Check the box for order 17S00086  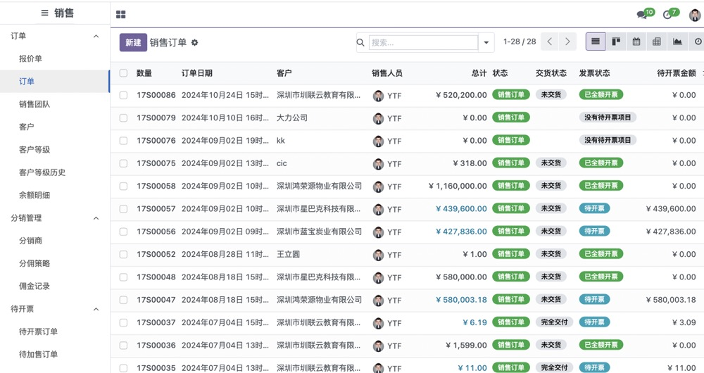(123, 95)
